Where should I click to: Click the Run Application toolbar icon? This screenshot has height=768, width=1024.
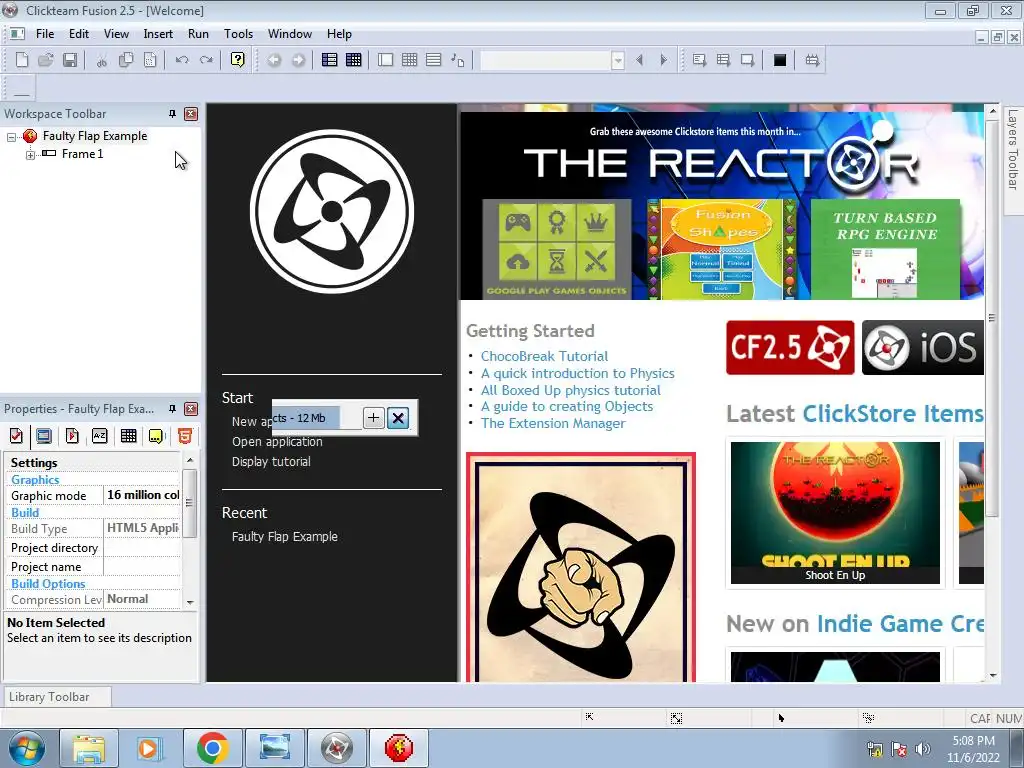click(x=724, y=60)
